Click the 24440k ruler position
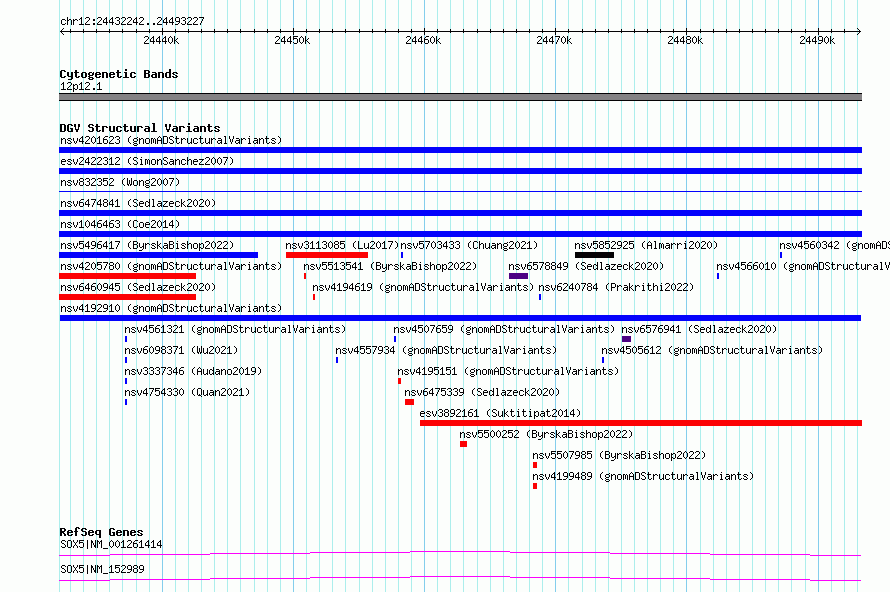Image resolution: width=890 pixels, height=592 pixels. pos(161,40)
